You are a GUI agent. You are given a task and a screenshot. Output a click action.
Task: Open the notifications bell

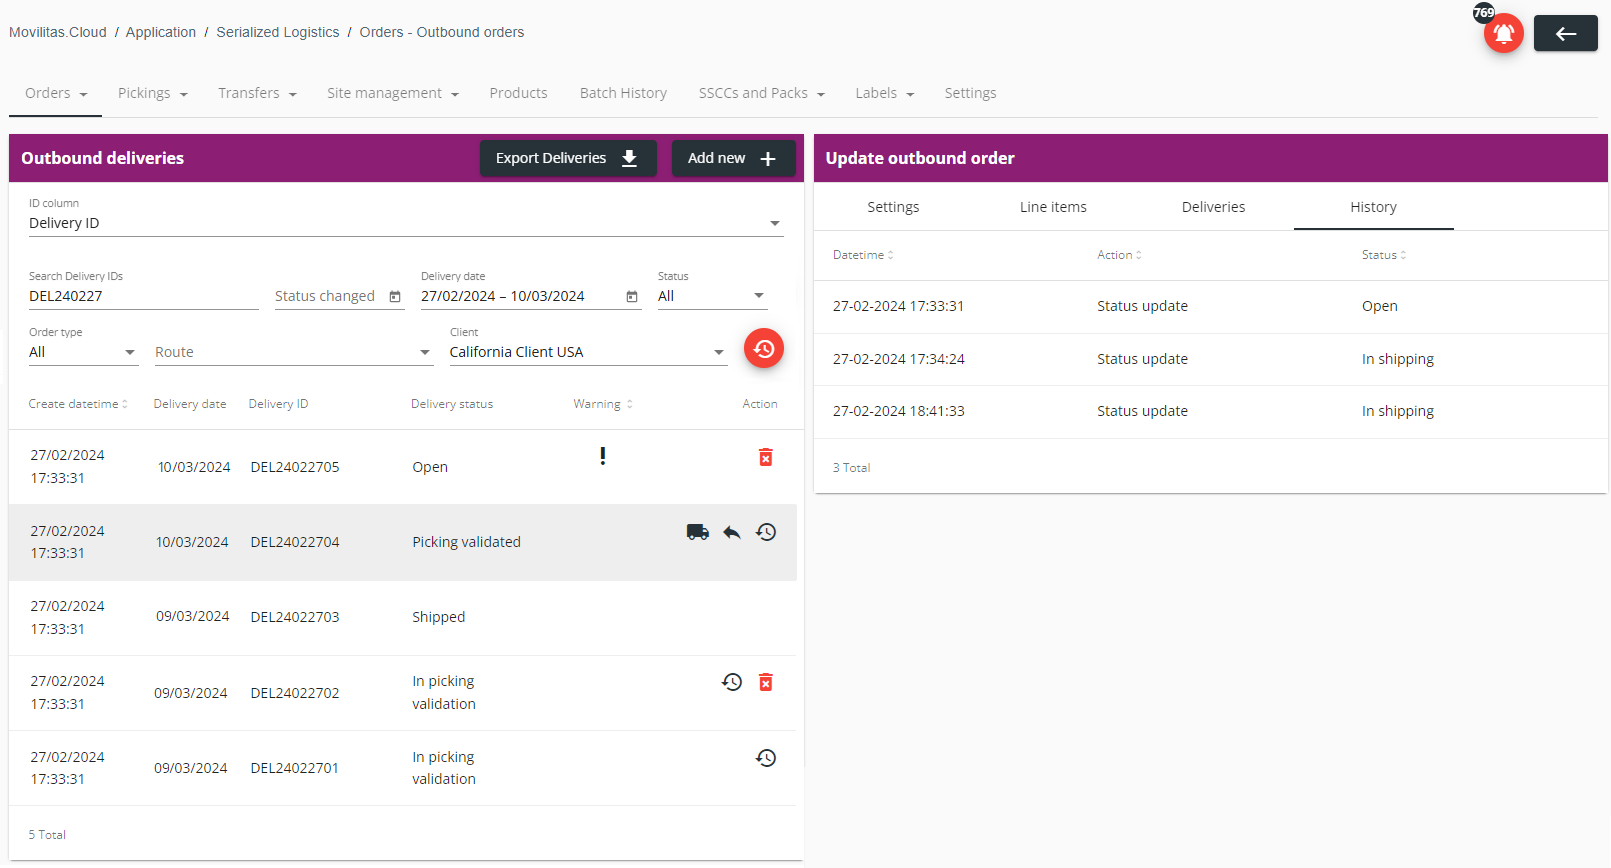pos(1503,33)
